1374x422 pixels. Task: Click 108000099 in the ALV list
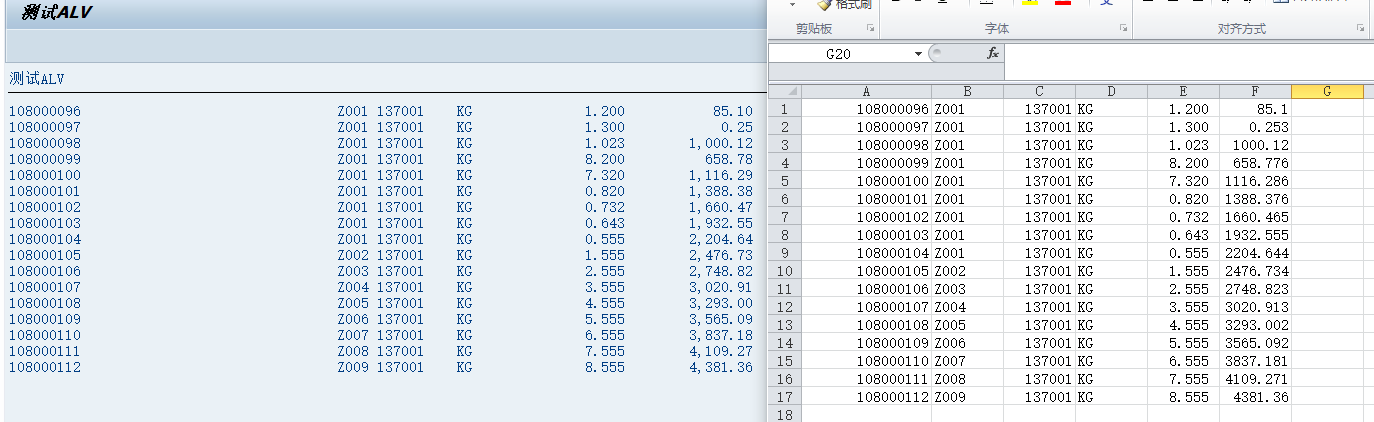click(x=45, y=159)
